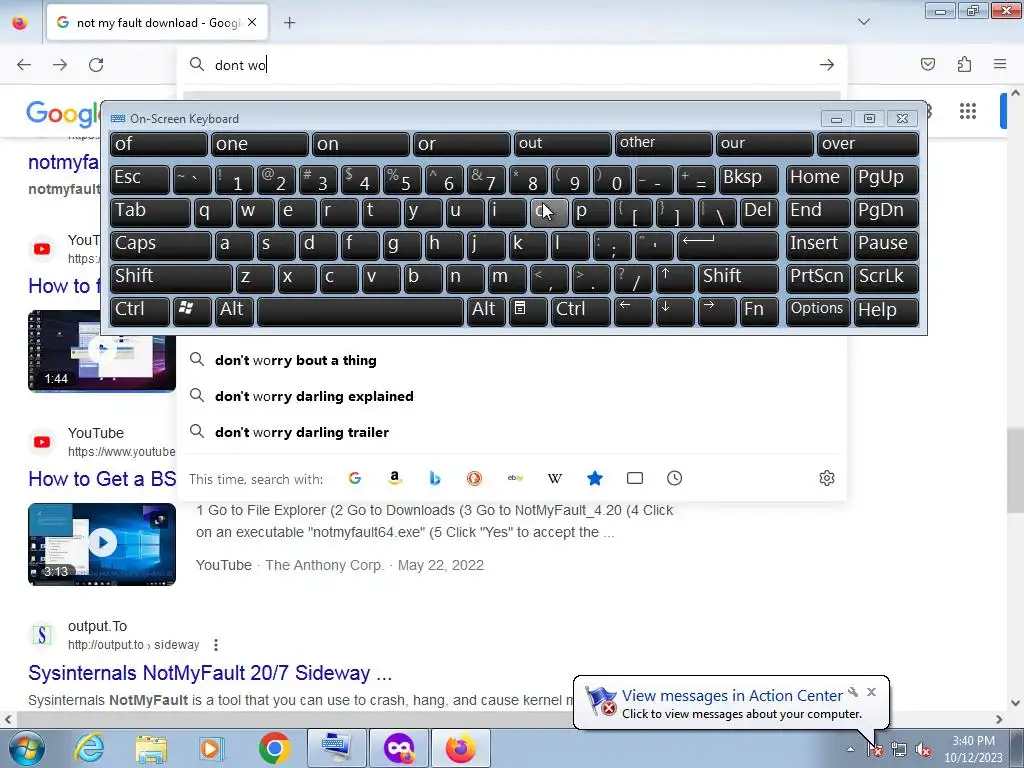Reload the current page
Screen dimensions: 1024x768
pyautogui.click(x=96, y=65)
